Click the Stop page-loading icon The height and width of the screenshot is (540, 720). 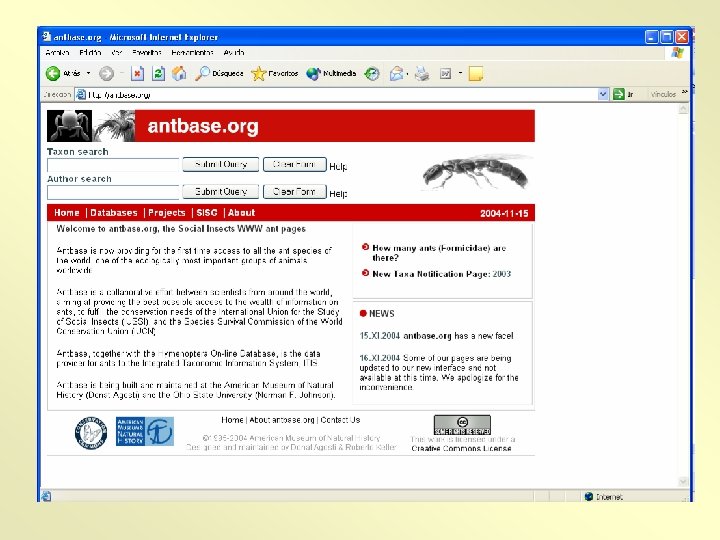[x=137, y=73]
